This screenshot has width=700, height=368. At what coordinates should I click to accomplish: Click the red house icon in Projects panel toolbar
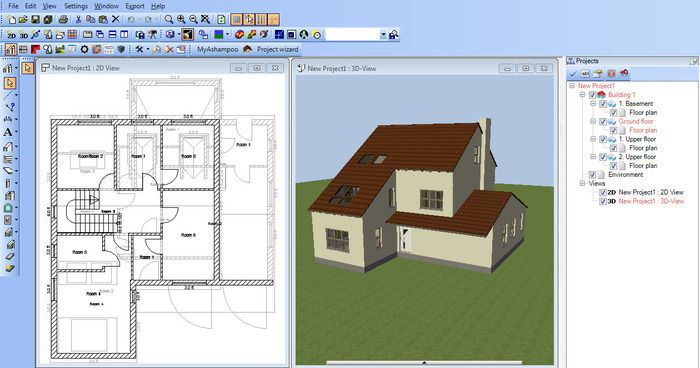click(x=624, y=74)
